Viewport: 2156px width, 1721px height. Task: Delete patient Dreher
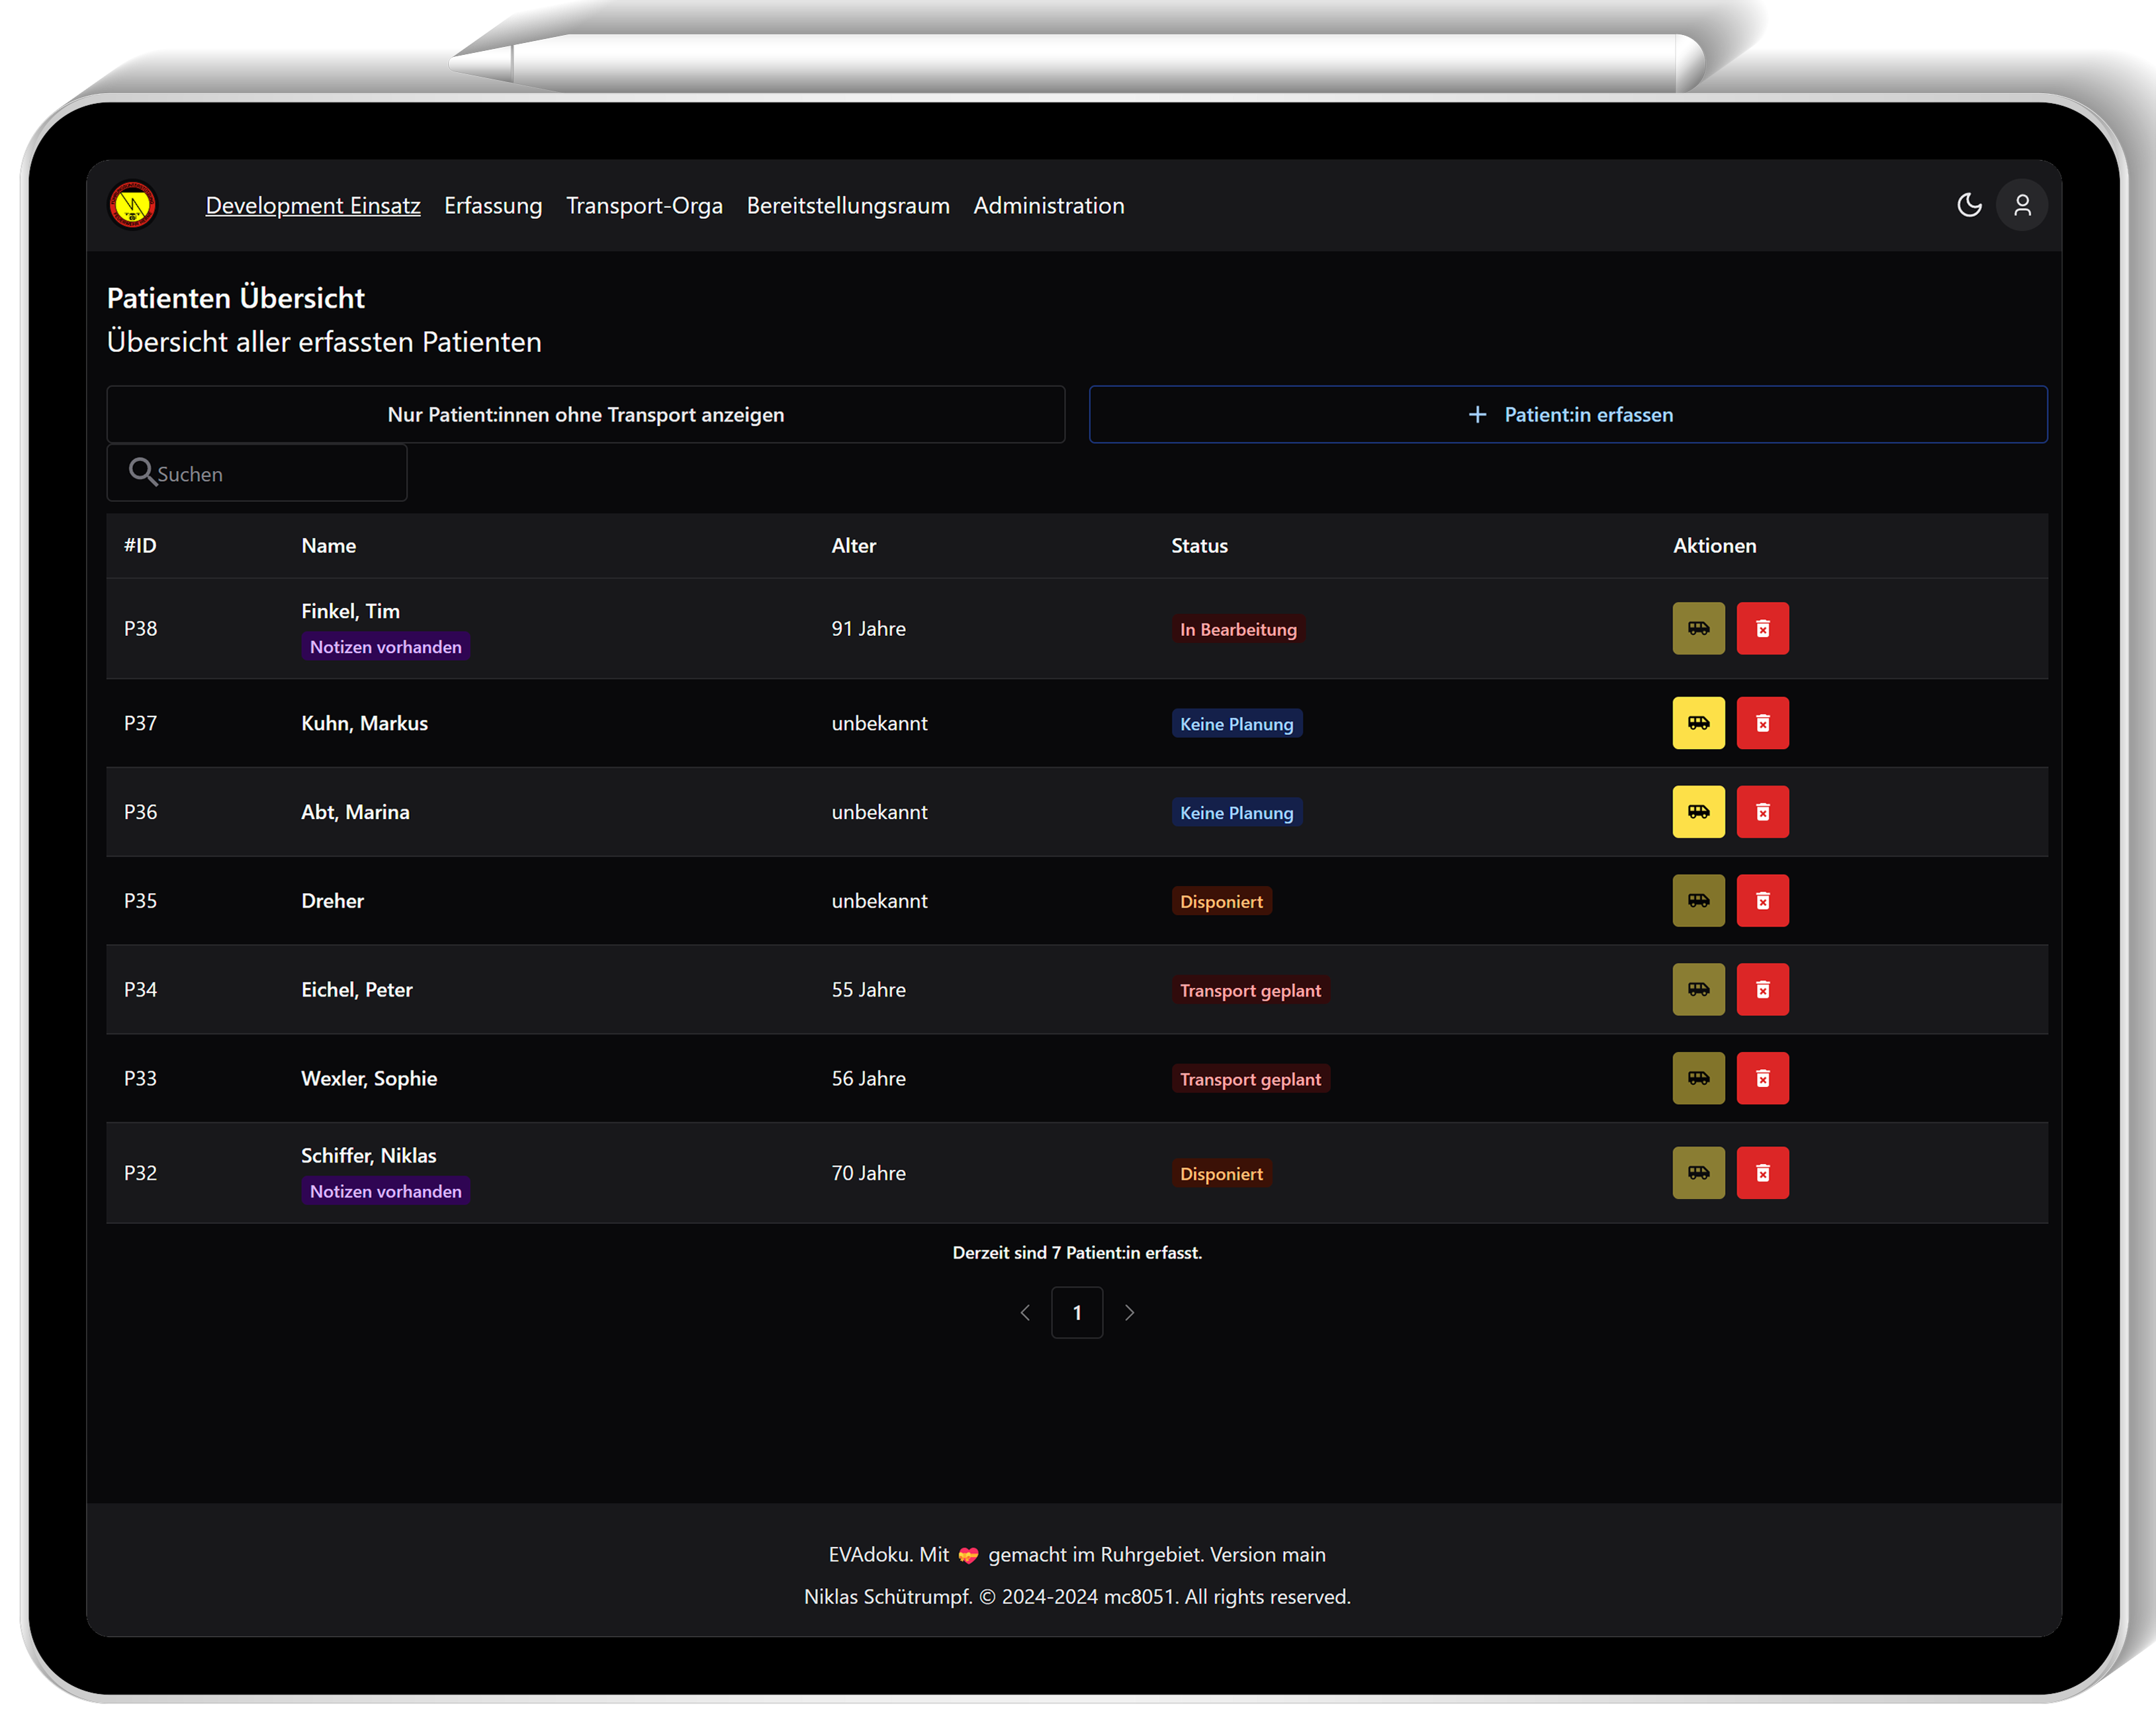coord(1762,901)
